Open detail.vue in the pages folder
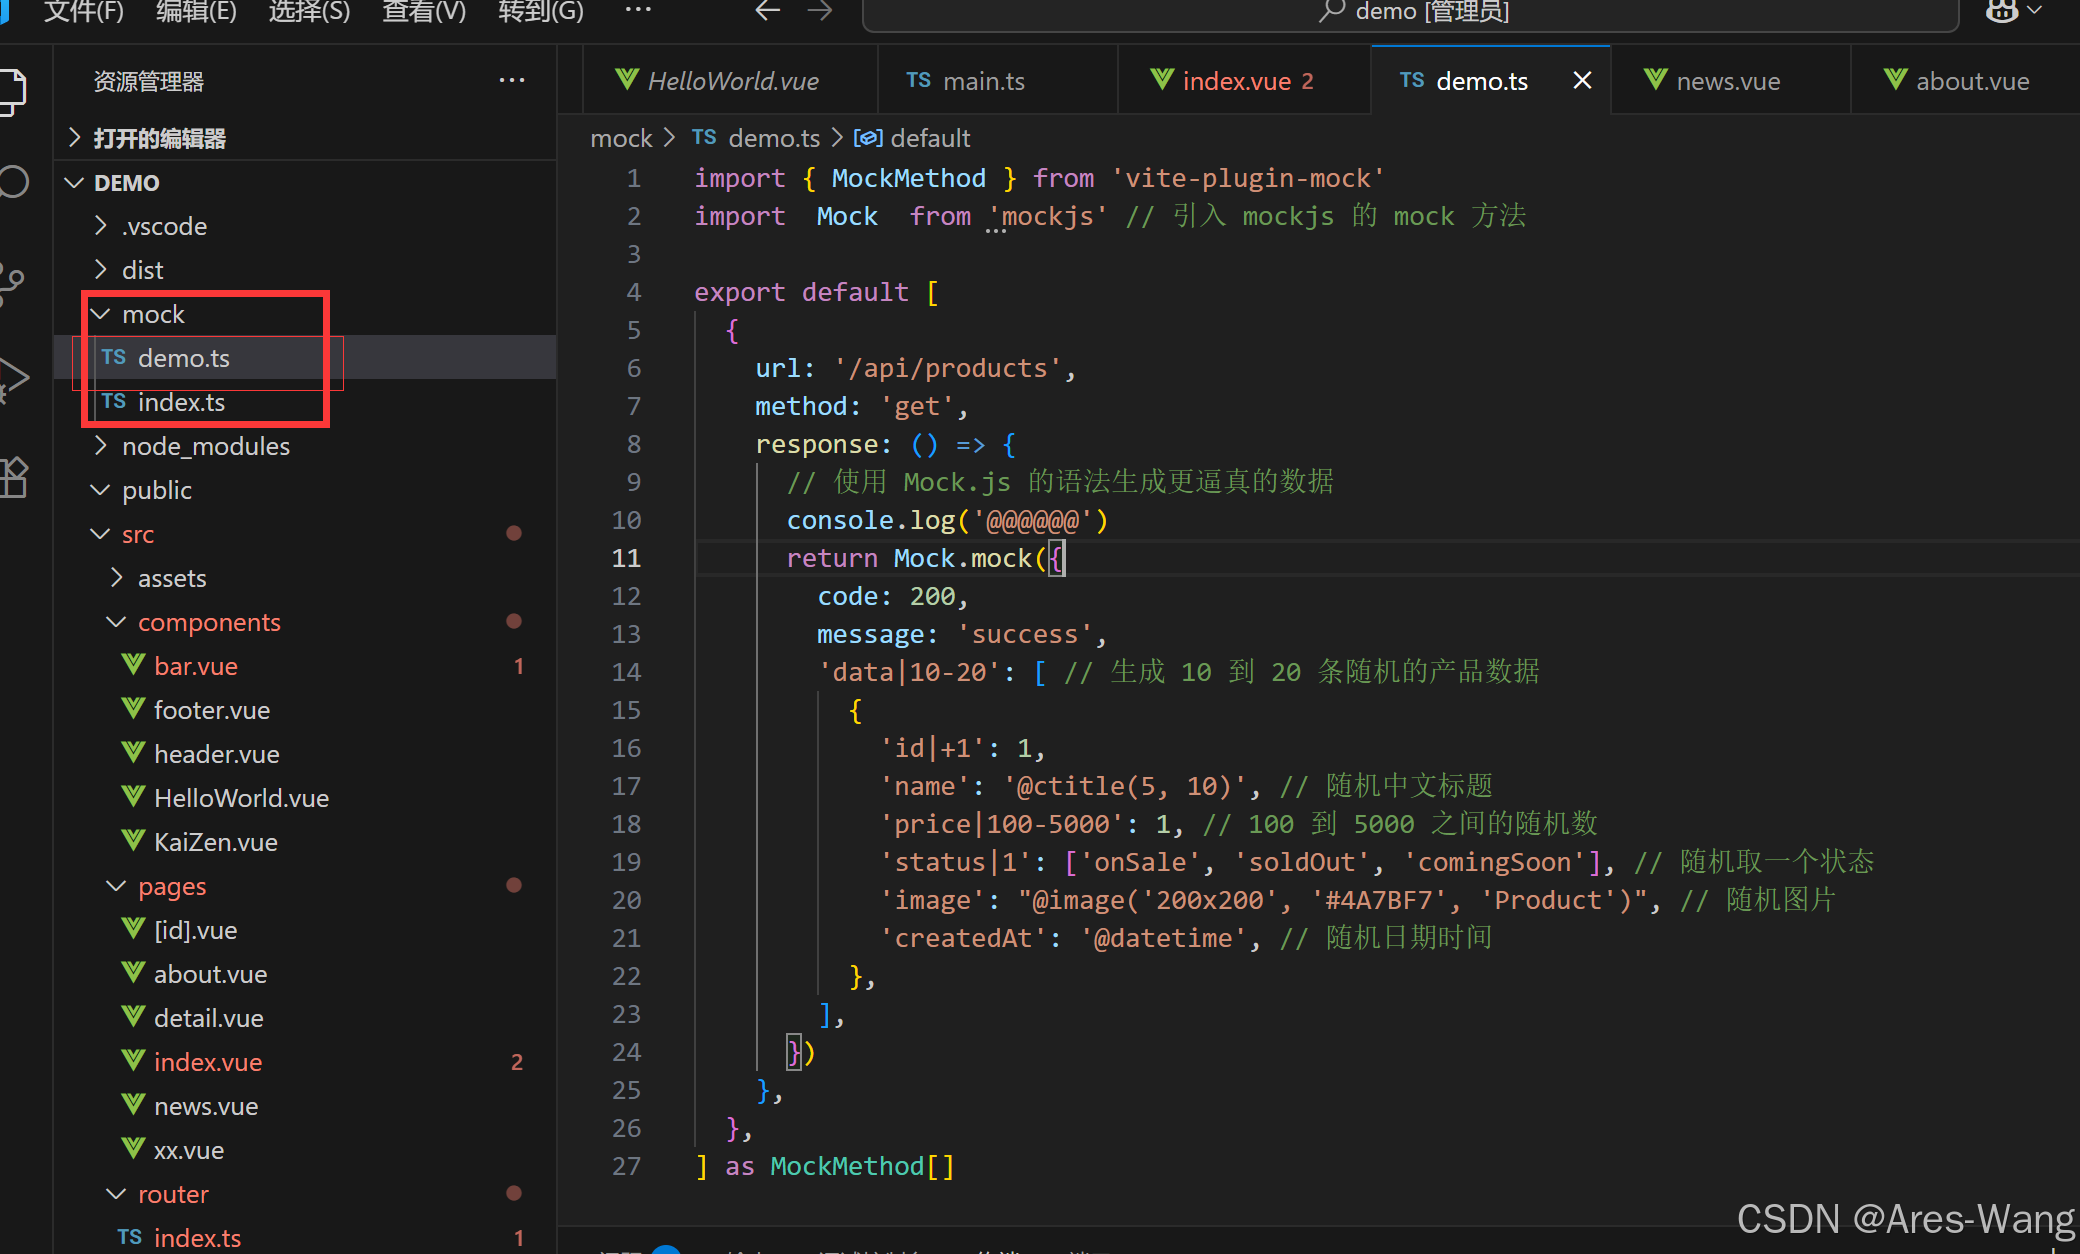The image size is (2080, 1254). tap(305, 1018)
